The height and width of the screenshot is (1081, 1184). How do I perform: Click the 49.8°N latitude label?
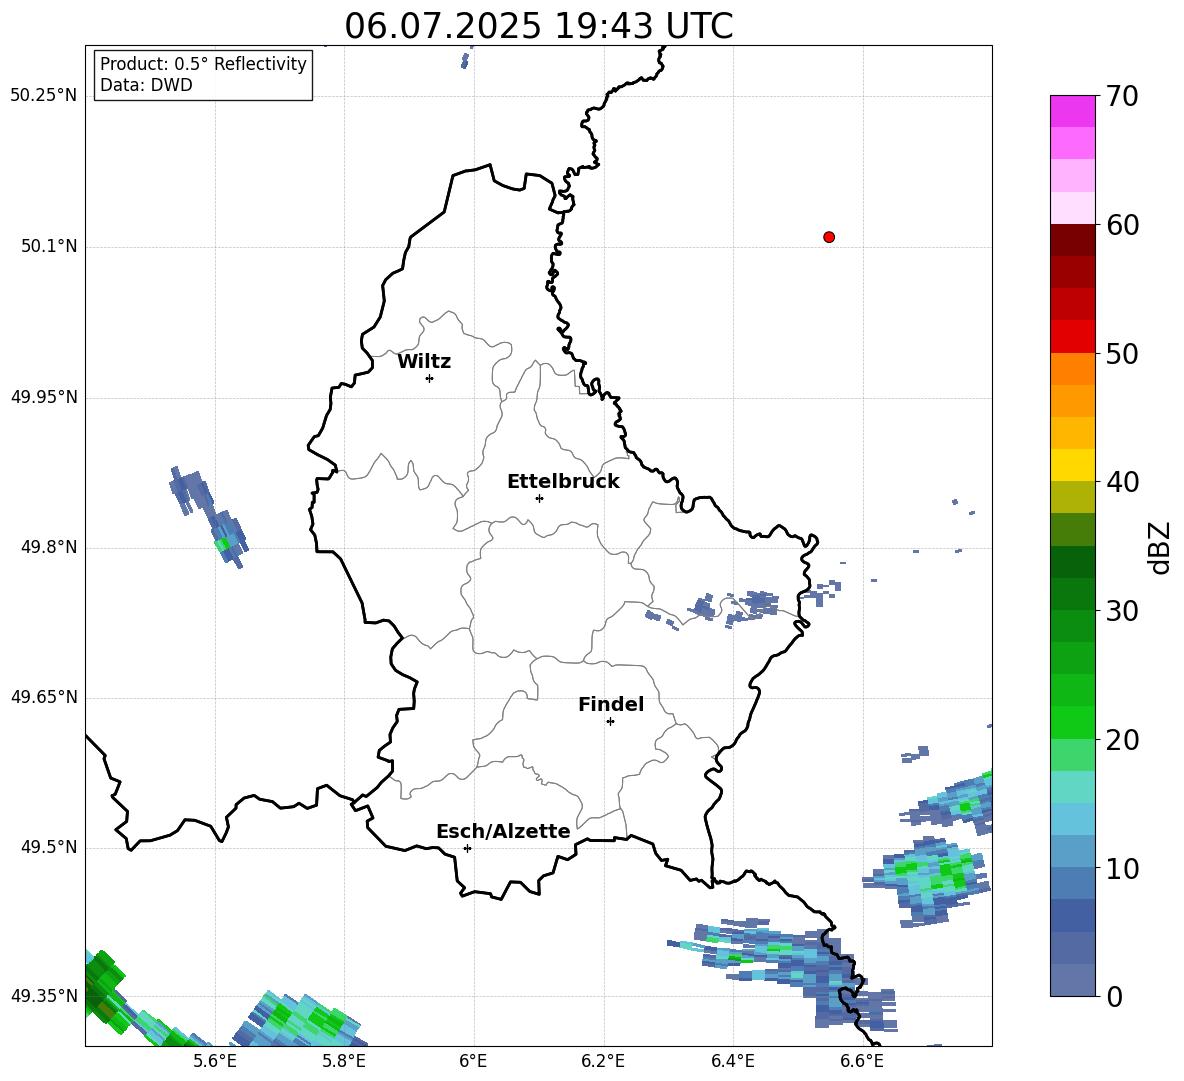49,547
